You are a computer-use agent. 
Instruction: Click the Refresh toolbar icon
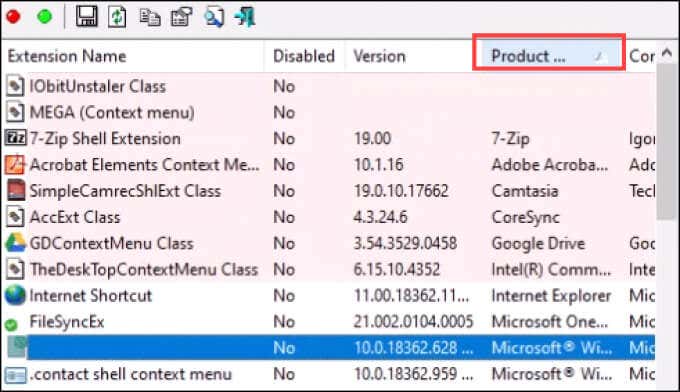pos(117,17)
